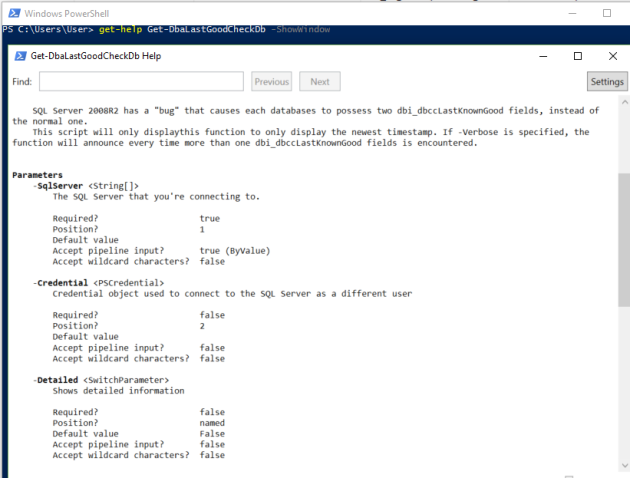Click the <SwitchParameter> type text
The image size is (630, 478).
126,380
